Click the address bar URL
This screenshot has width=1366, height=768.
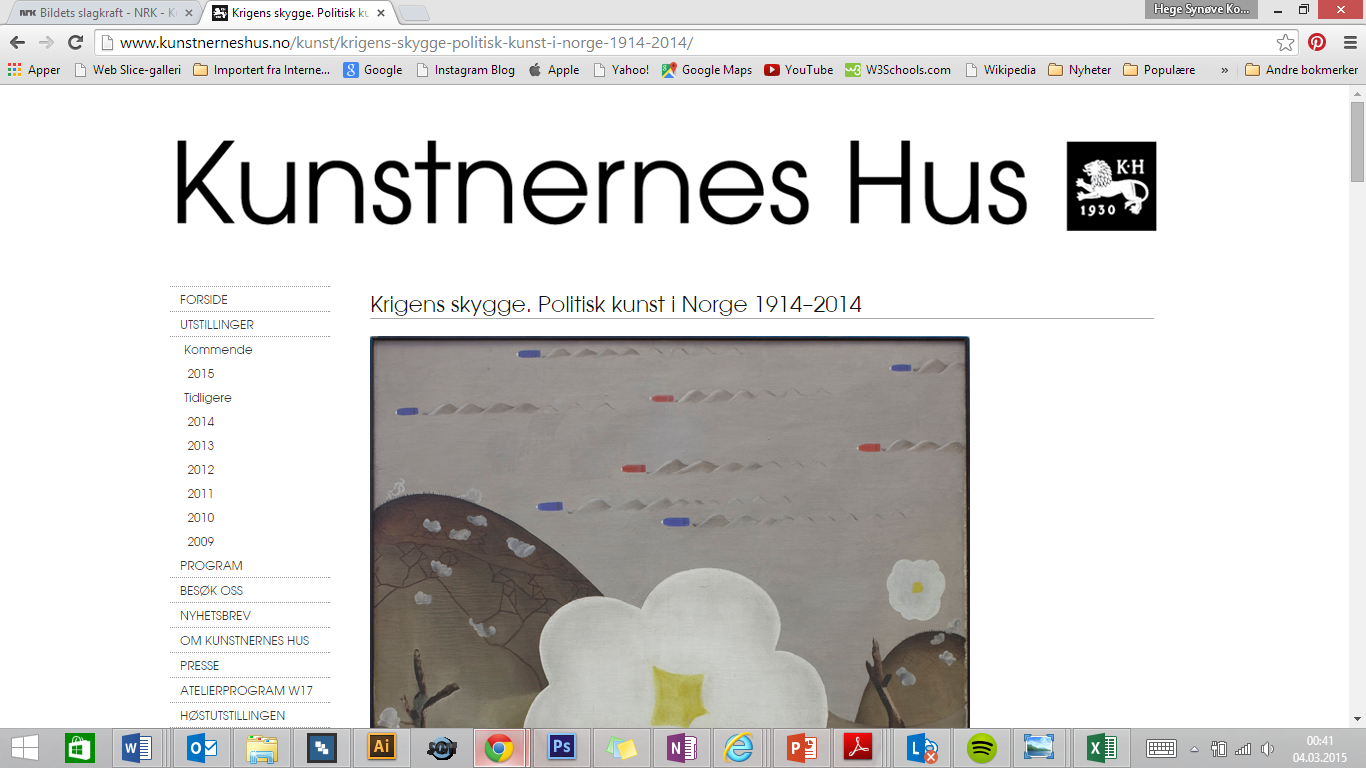pos(406,42)
